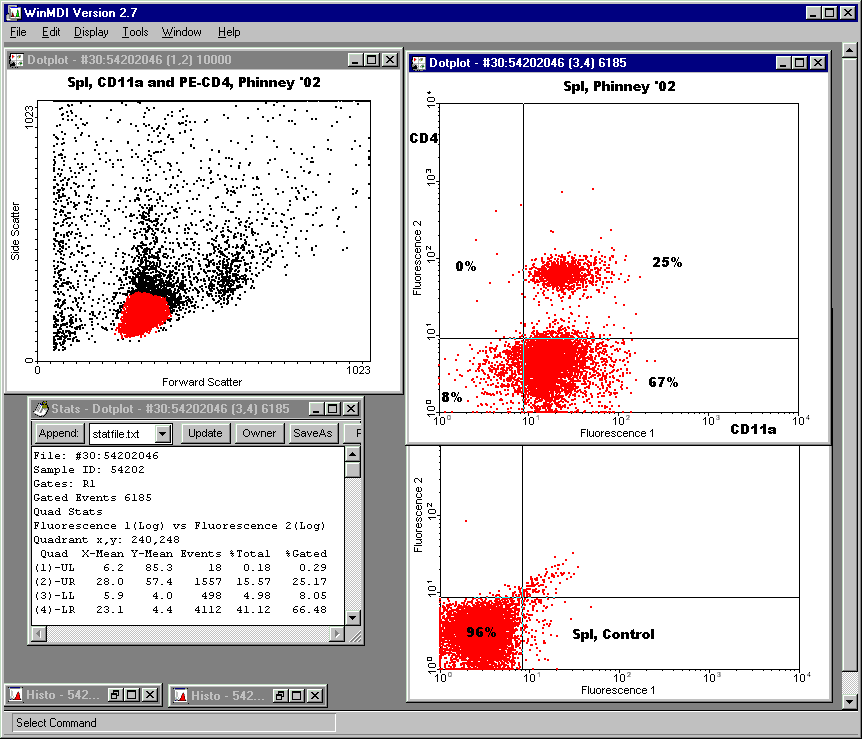Open the Window menu

(x=181, y=32)
